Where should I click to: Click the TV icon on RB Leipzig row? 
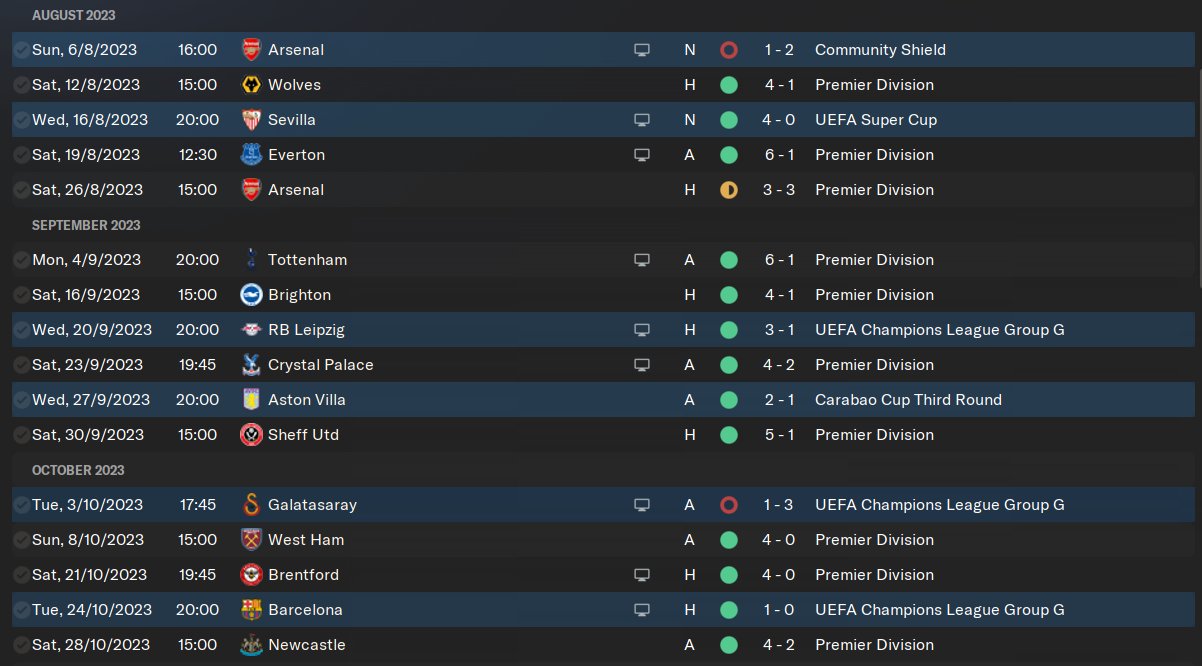coord(642,330)
